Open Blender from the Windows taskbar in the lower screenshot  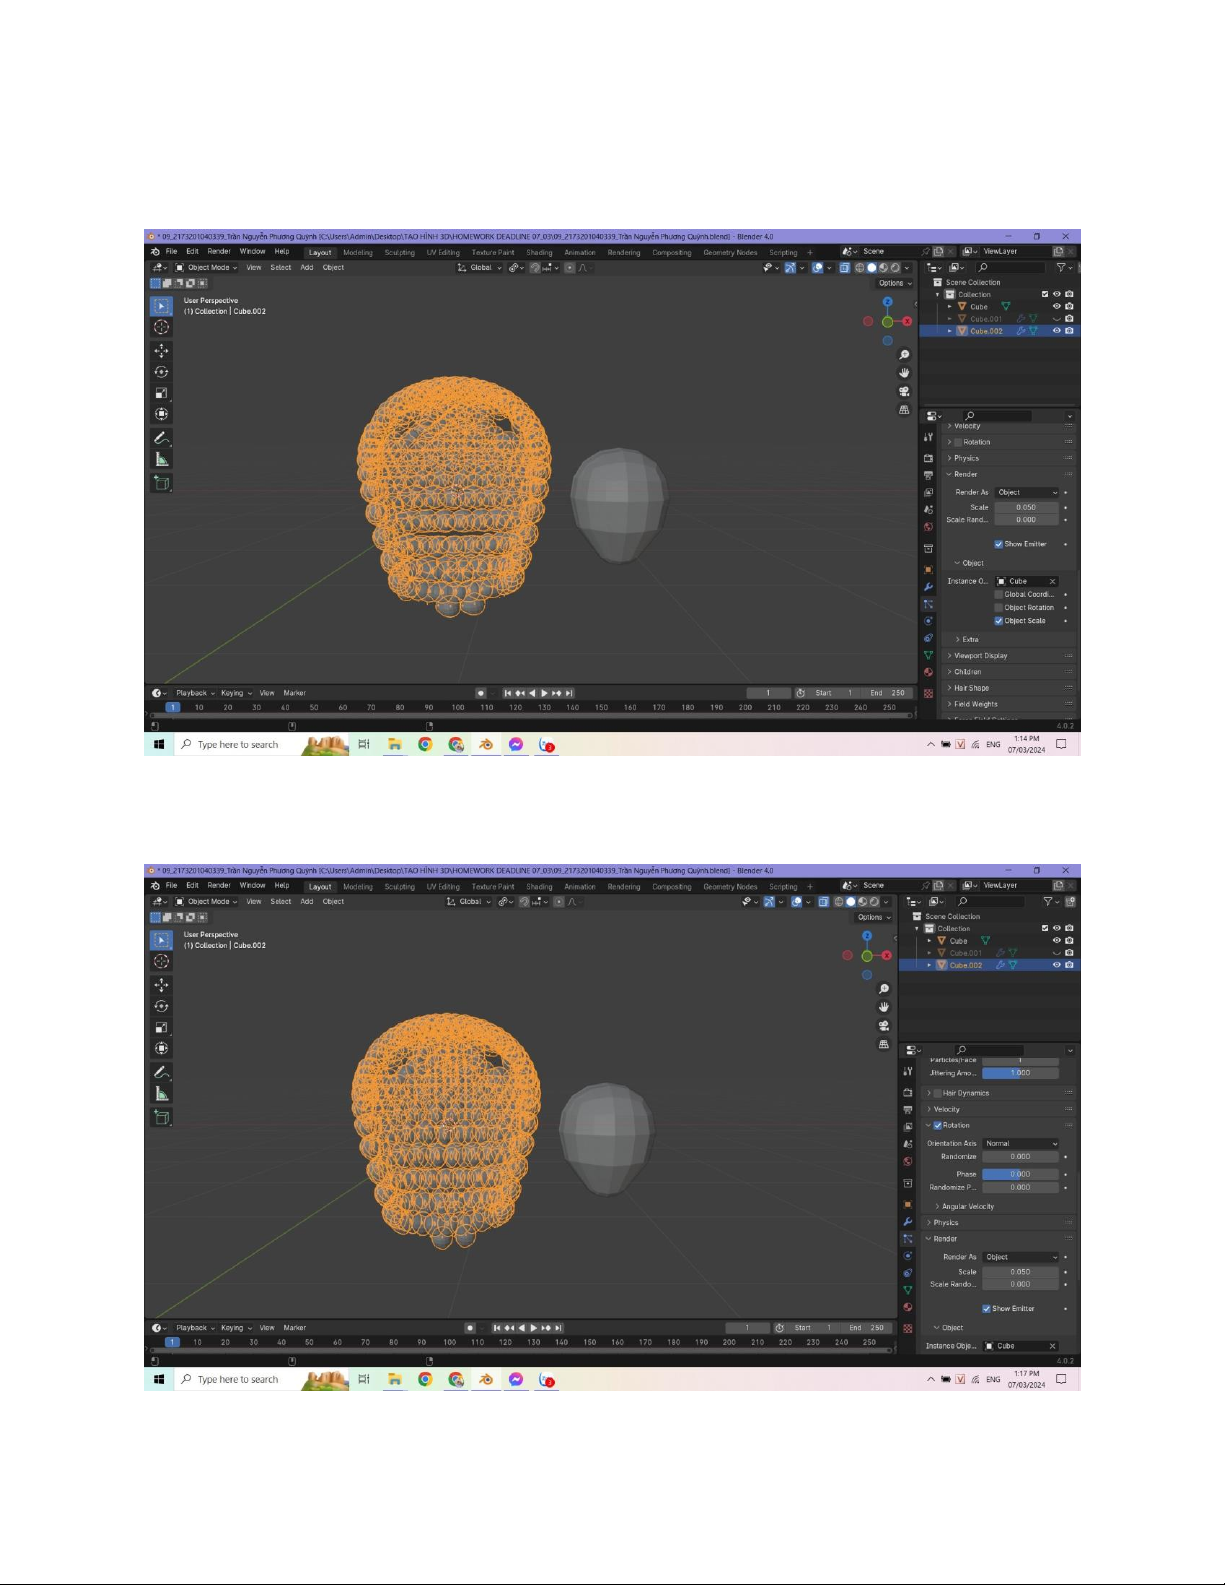tap(486, 1380)
